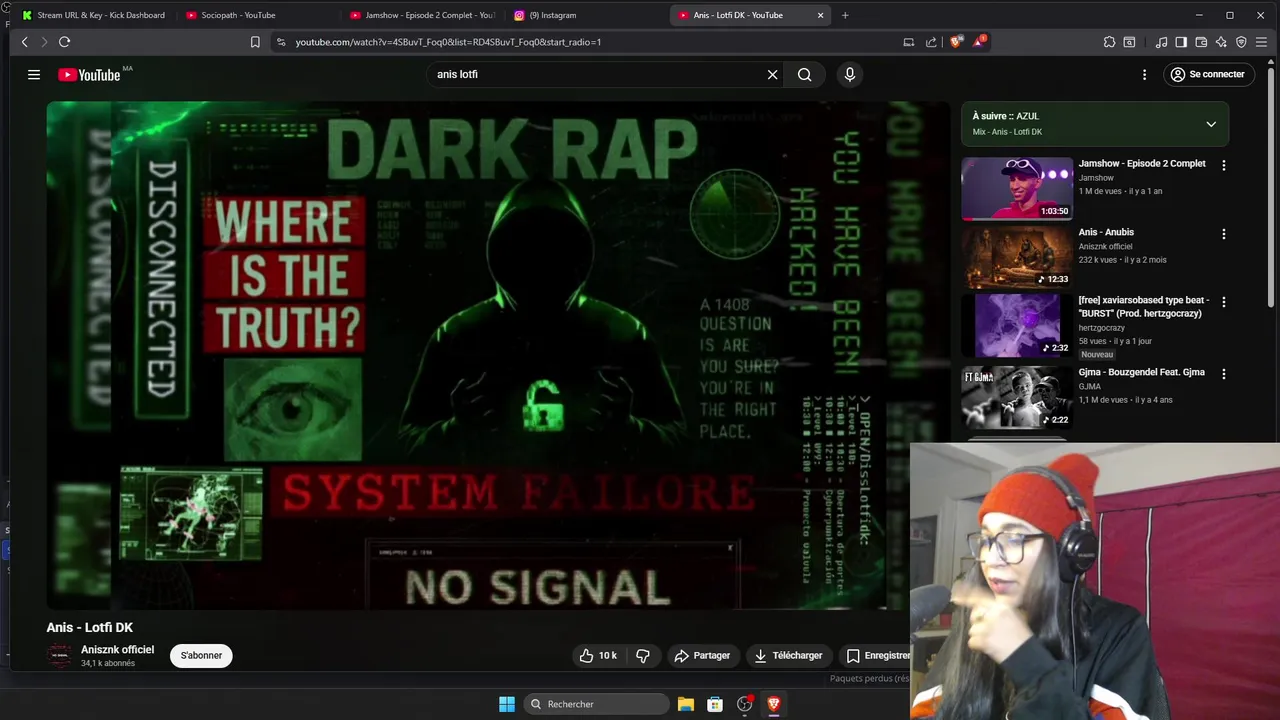
Task: Open the Anisznk officiel channel name
Action: tap(117, 649)
